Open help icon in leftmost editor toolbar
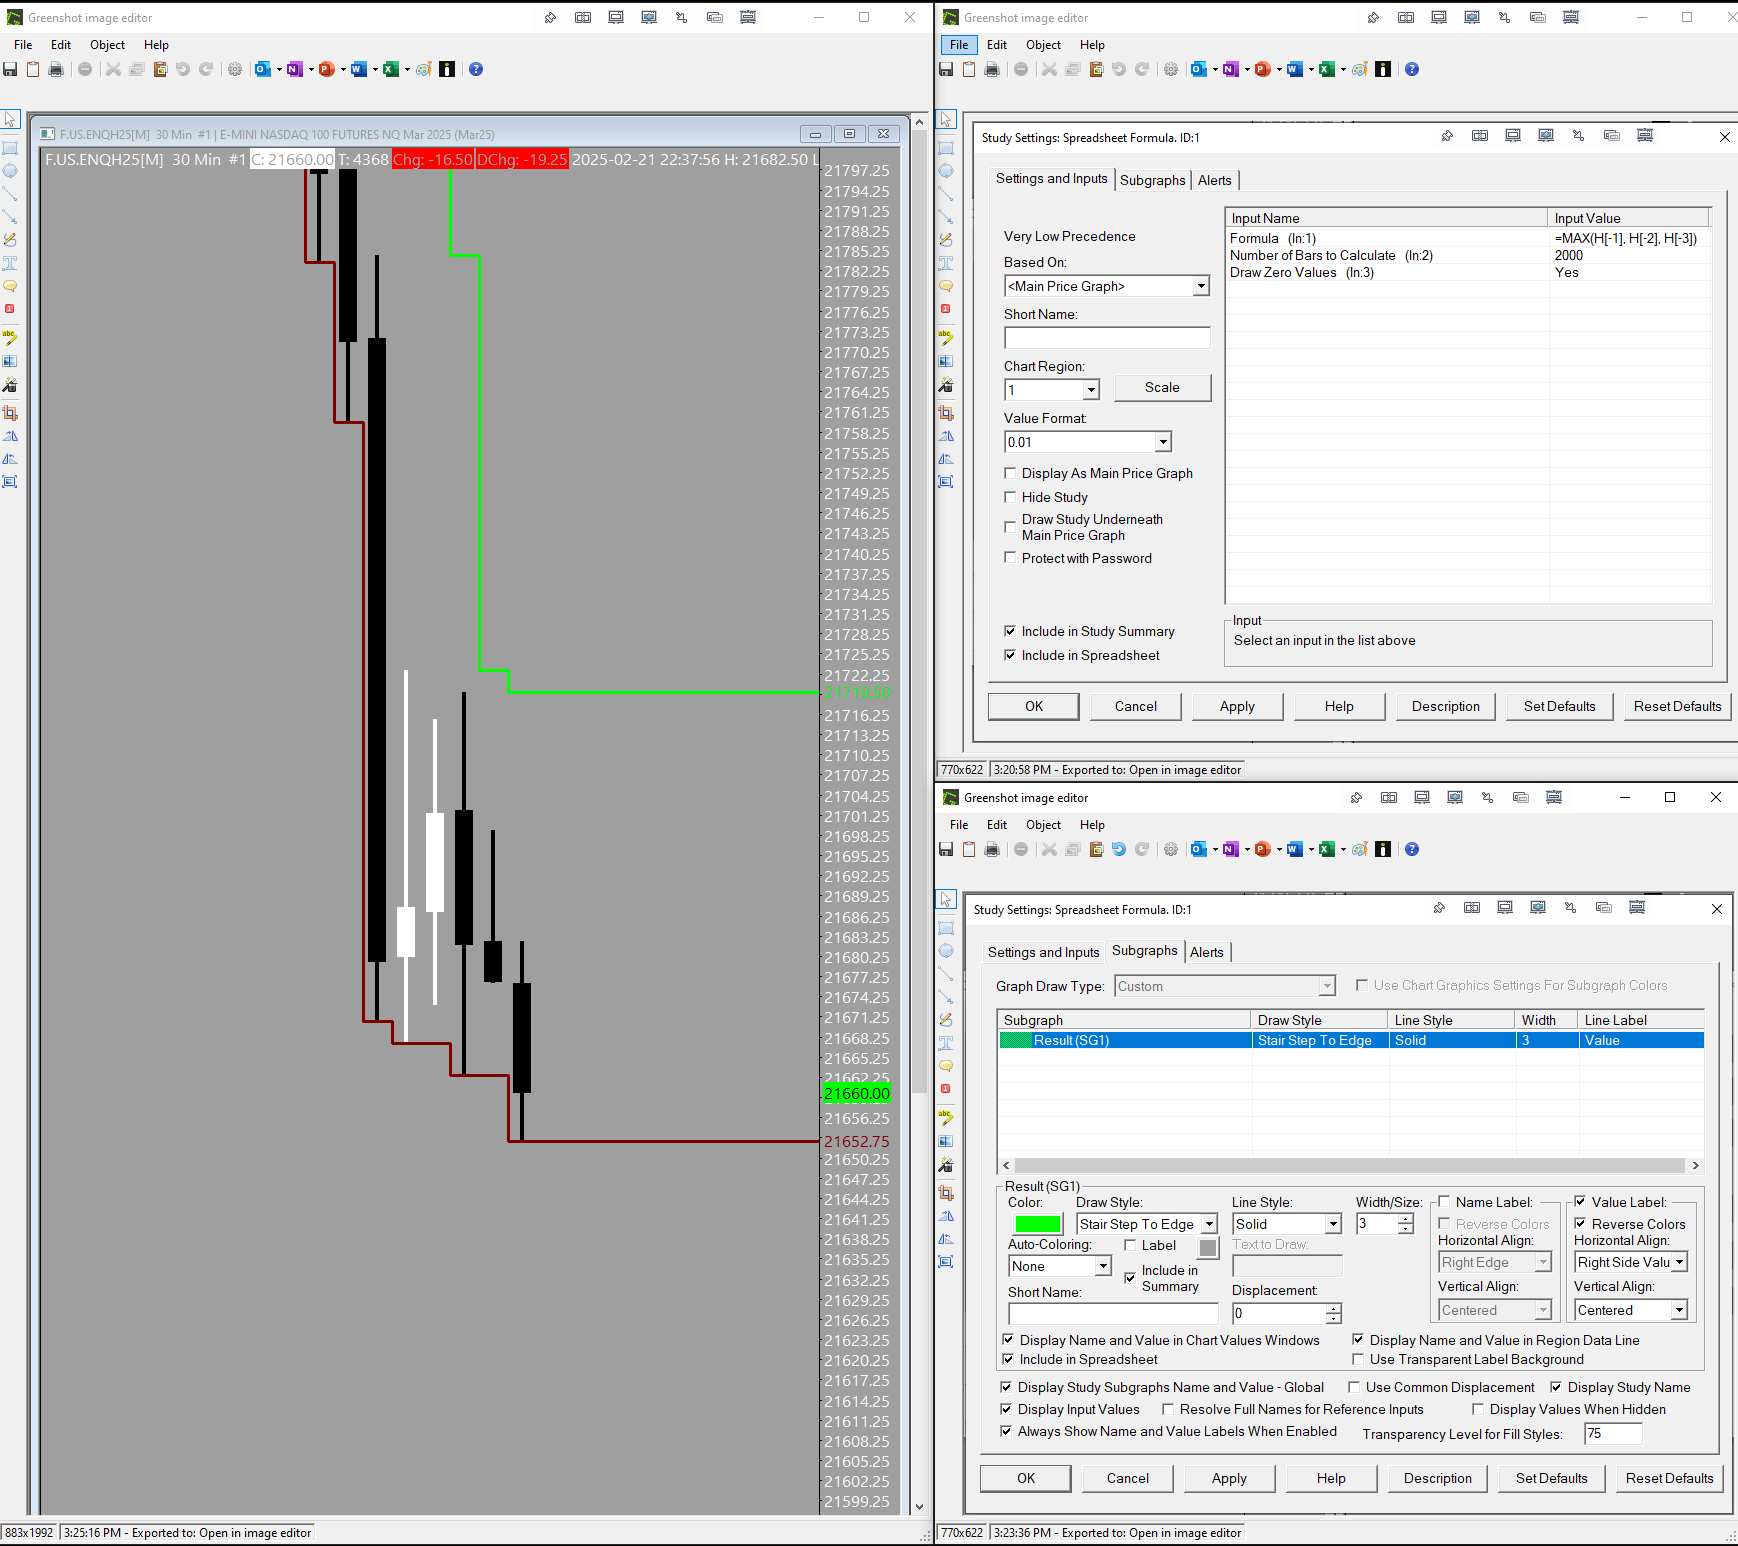 coord(476,69)
